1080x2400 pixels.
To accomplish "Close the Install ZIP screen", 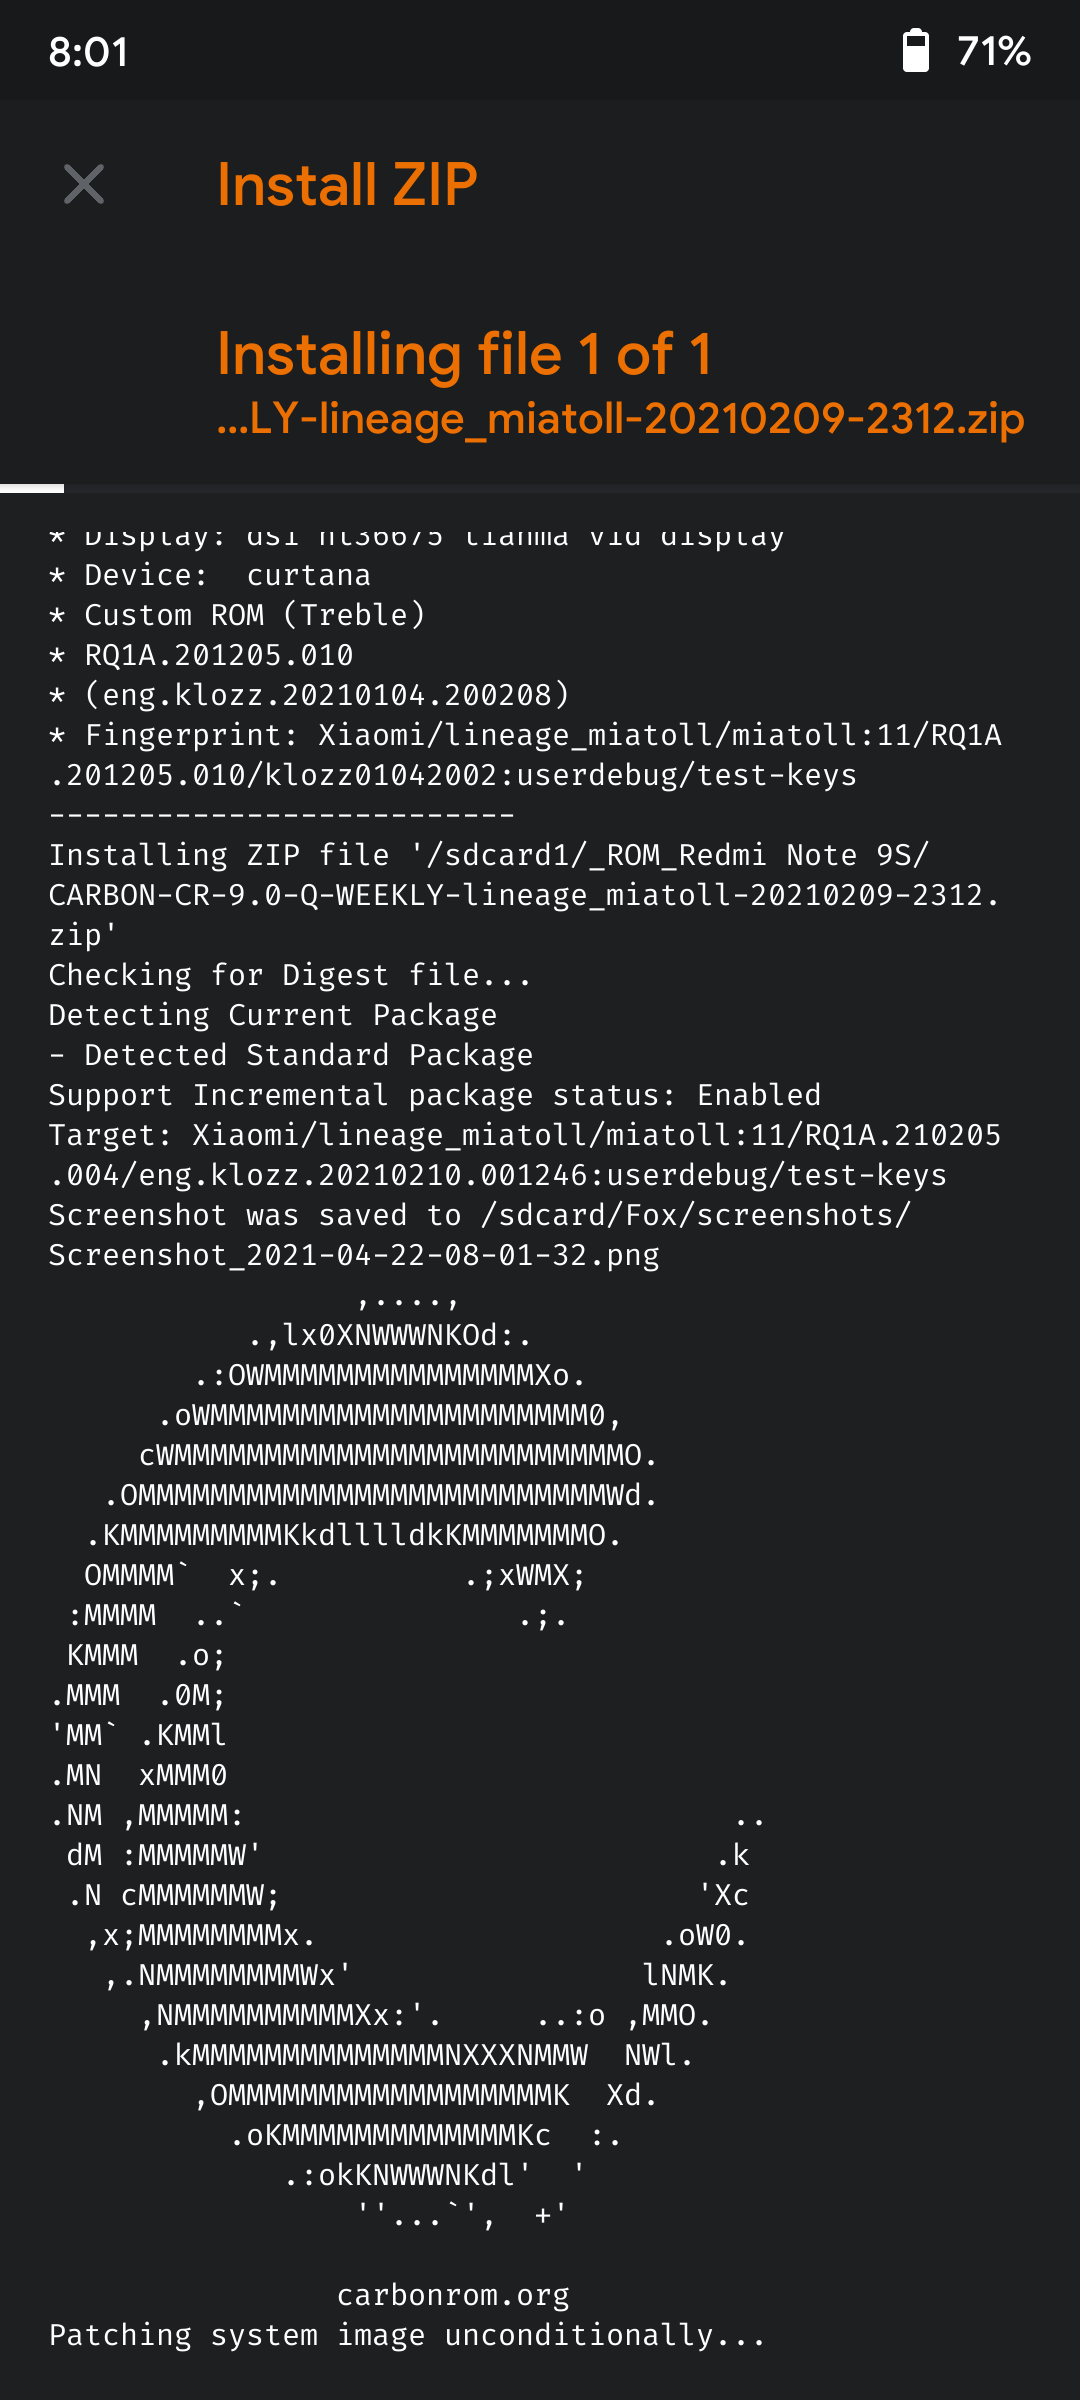I will click(x=84, y=185).
